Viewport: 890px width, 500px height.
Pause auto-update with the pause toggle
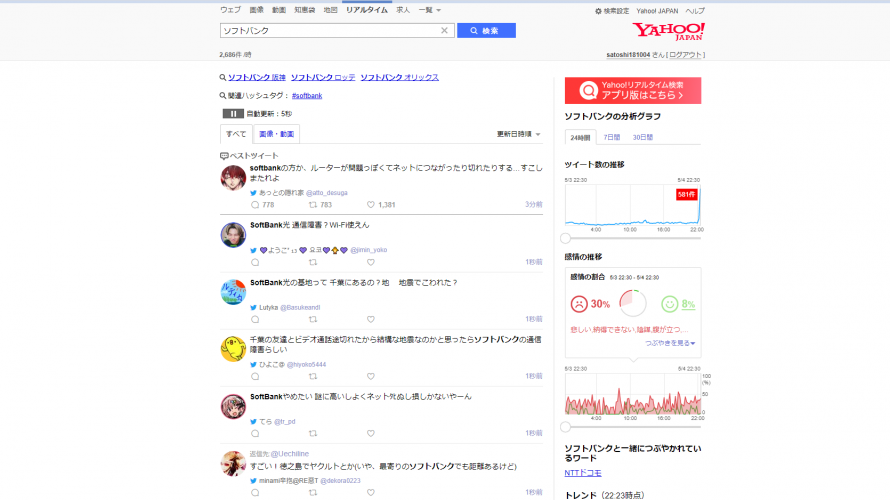[x=233, y=114]
